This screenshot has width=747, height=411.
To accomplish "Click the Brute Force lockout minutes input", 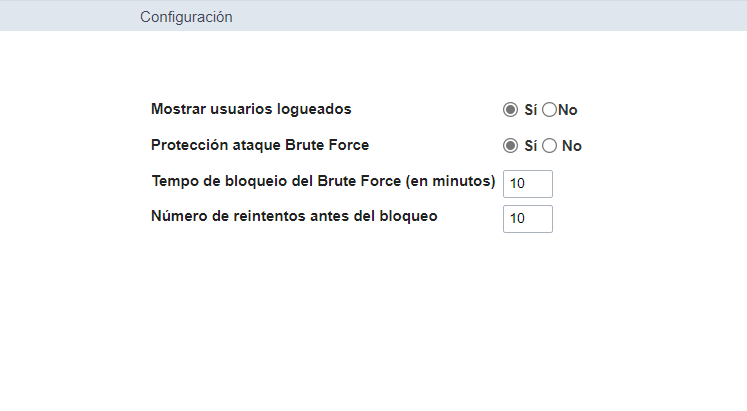I will click(x=527, y=183).
